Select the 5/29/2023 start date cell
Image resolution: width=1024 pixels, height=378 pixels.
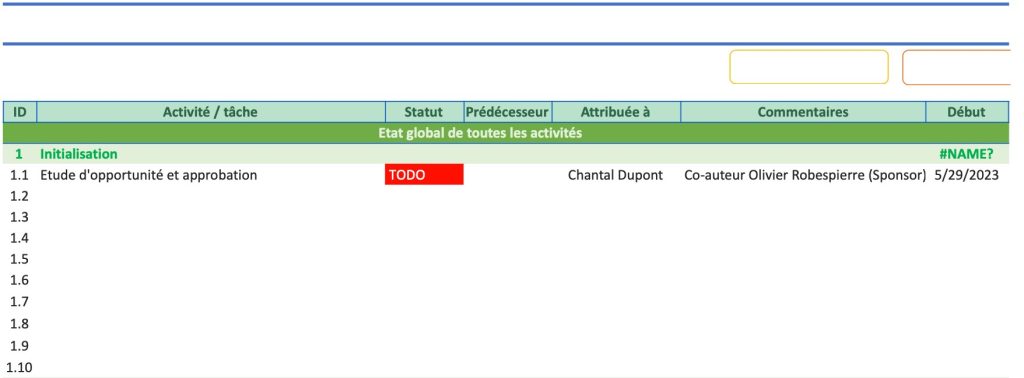pos(967,175)
